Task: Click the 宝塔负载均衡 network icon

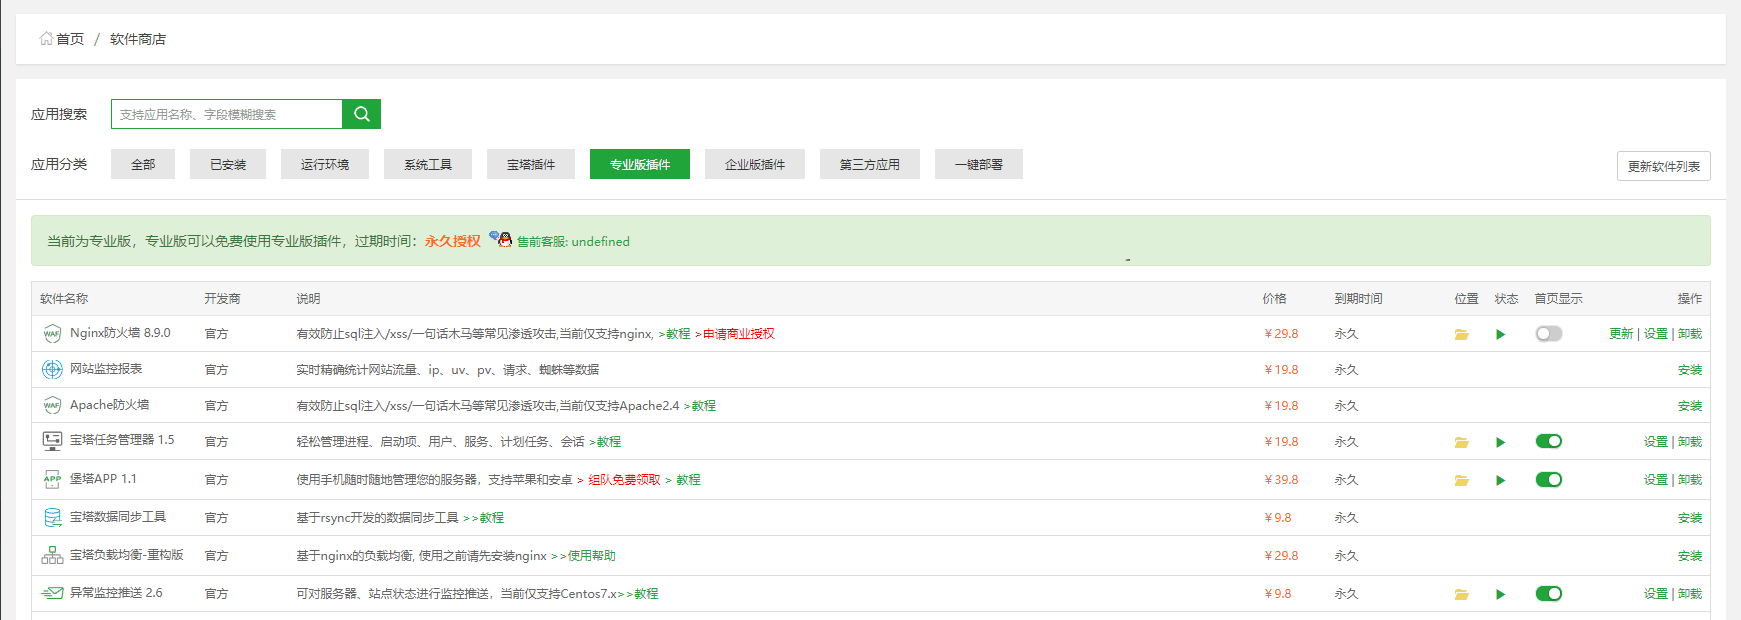Action: (x=52, y=555)
